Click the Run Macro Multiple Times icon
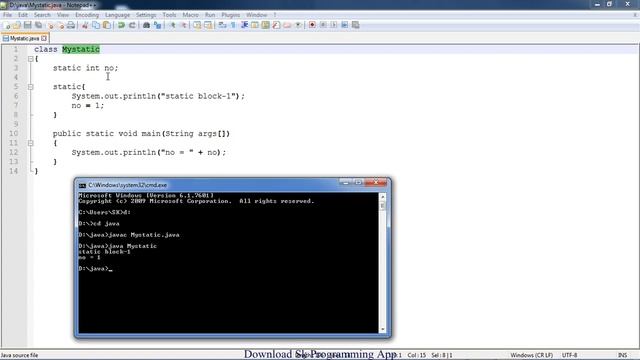The image size is (640, 360). 344,25
